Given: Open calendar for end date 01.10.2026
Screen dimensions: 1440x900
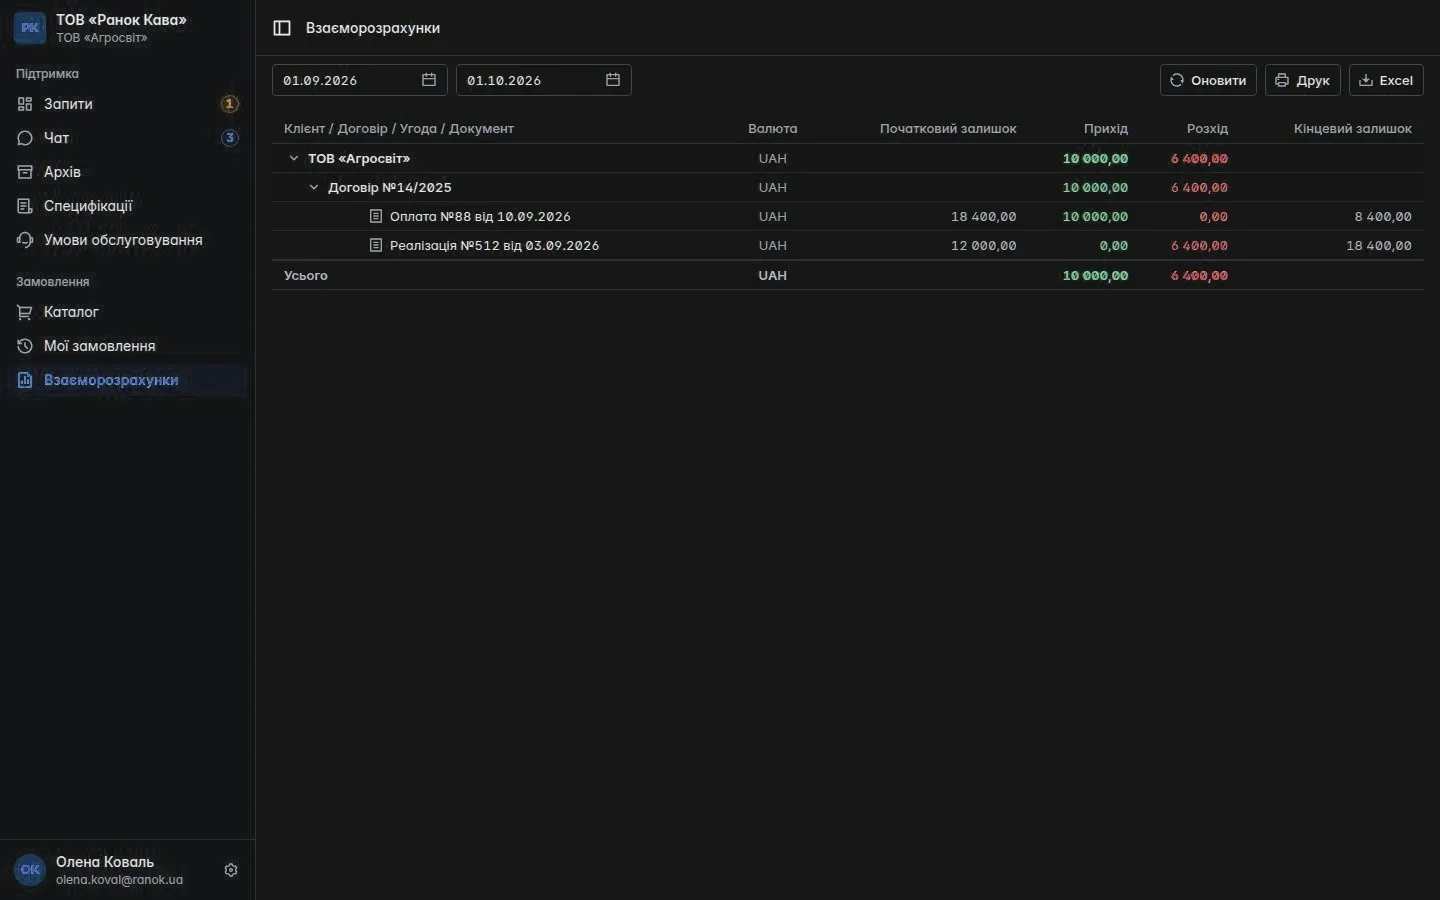Looking at the screenshot, I should [x=613, y=80].
